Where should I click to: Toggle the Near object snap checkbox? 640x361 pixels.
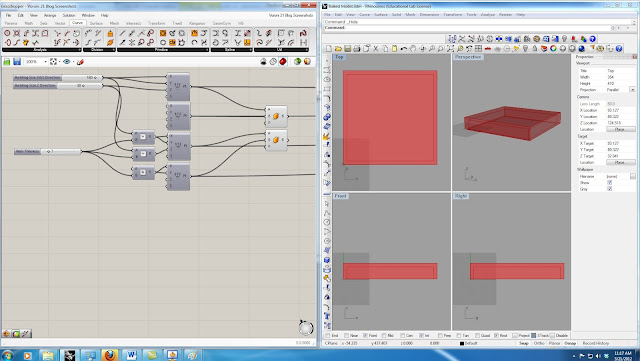pyautogui.click(x=346, y=336)
